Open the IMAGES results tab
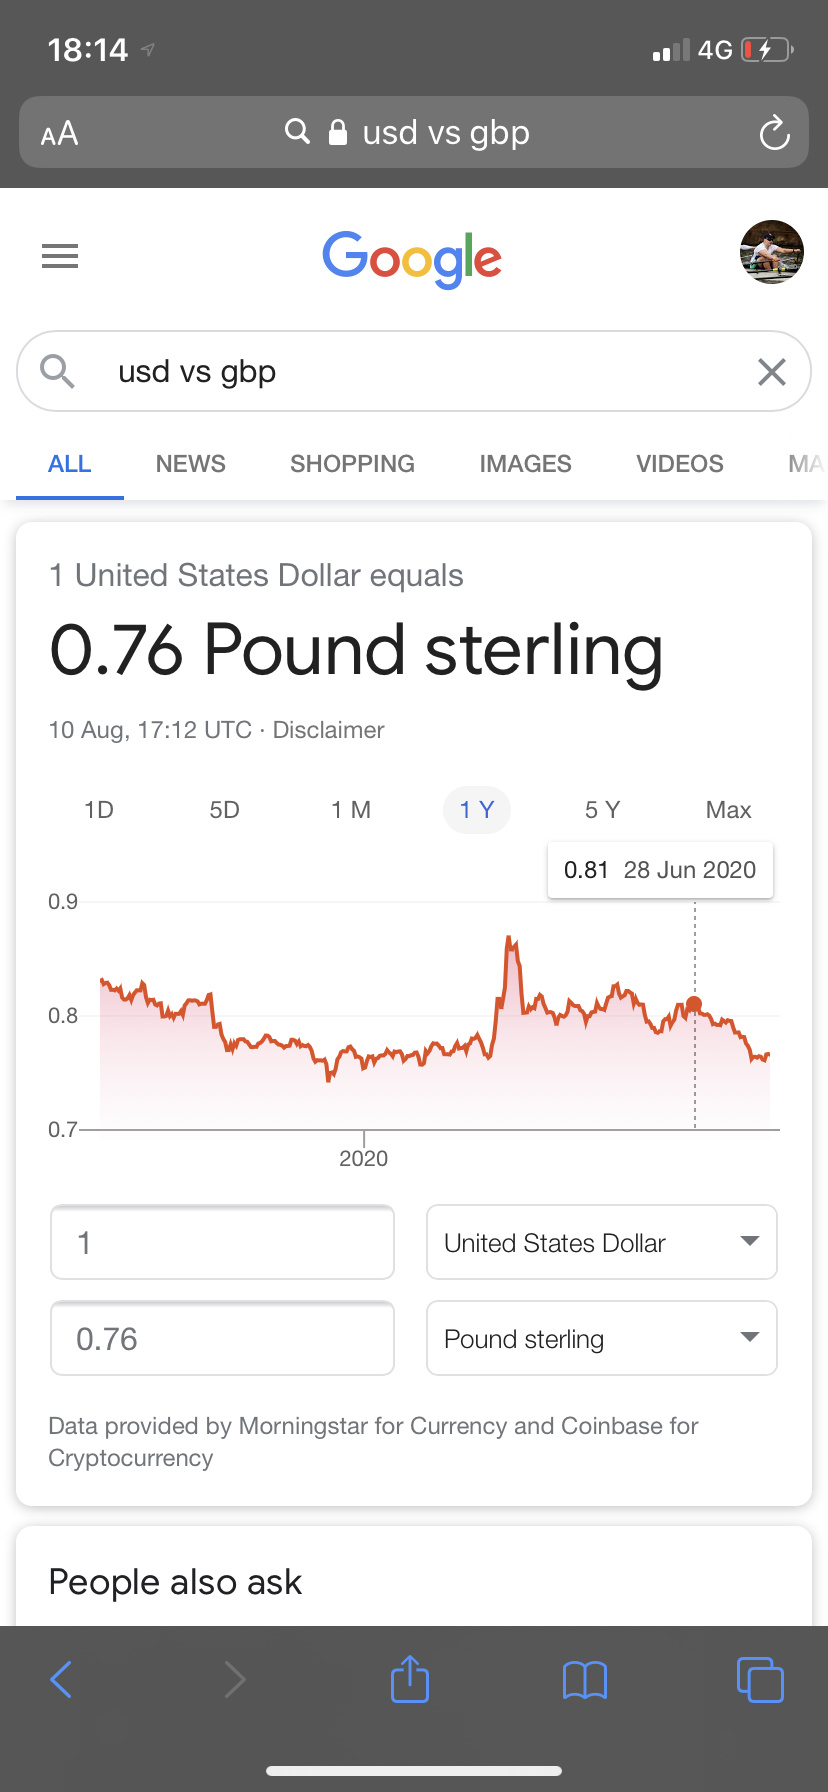The height and width of the screenshot is (1792, 828). pos(525,464)
